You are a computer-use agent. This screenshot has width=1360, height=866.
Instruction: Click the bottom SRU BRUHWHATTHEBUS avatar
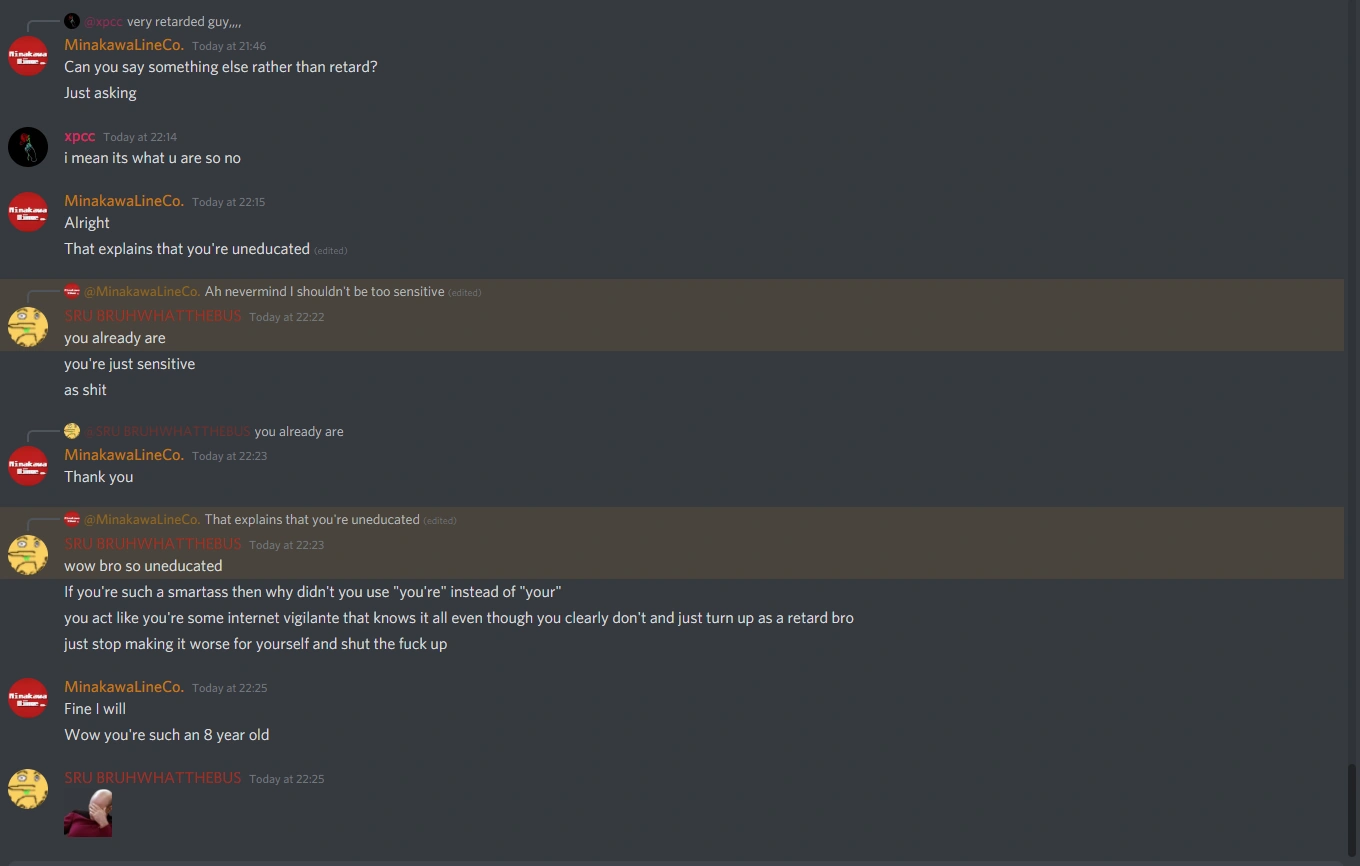27,789
